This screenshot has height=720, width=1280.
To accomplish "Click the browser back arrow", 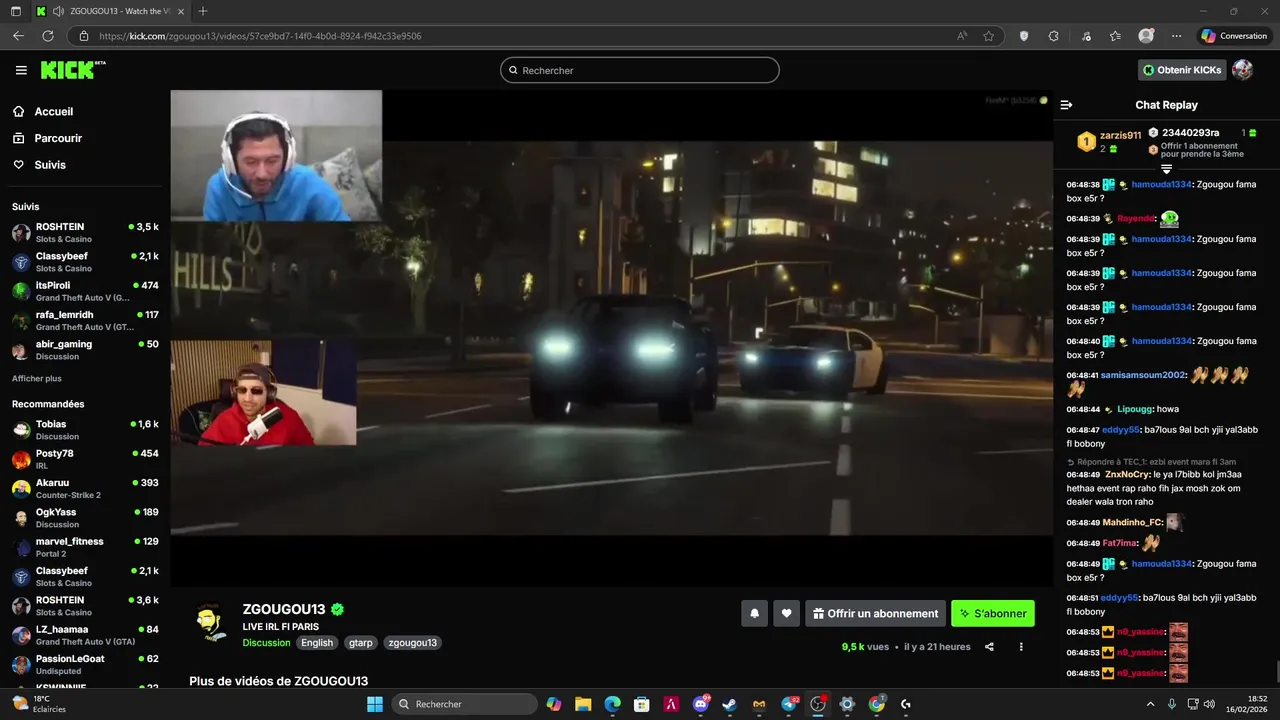I will (x=18, y=36).
